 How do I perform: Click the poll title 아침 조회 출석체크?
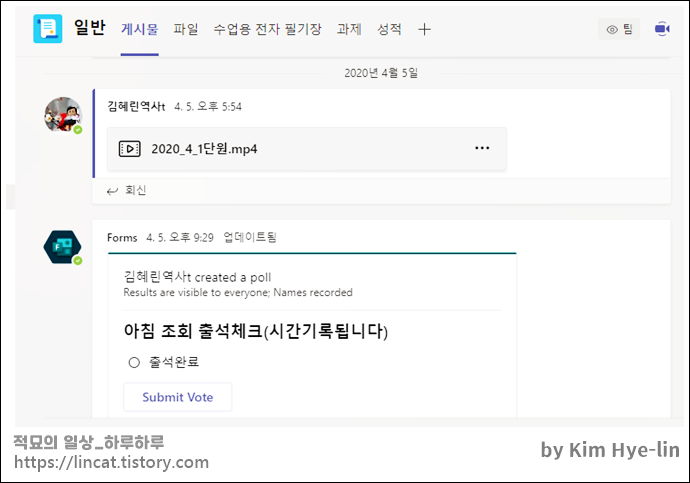pyautogui.click(x=256, y=331)
